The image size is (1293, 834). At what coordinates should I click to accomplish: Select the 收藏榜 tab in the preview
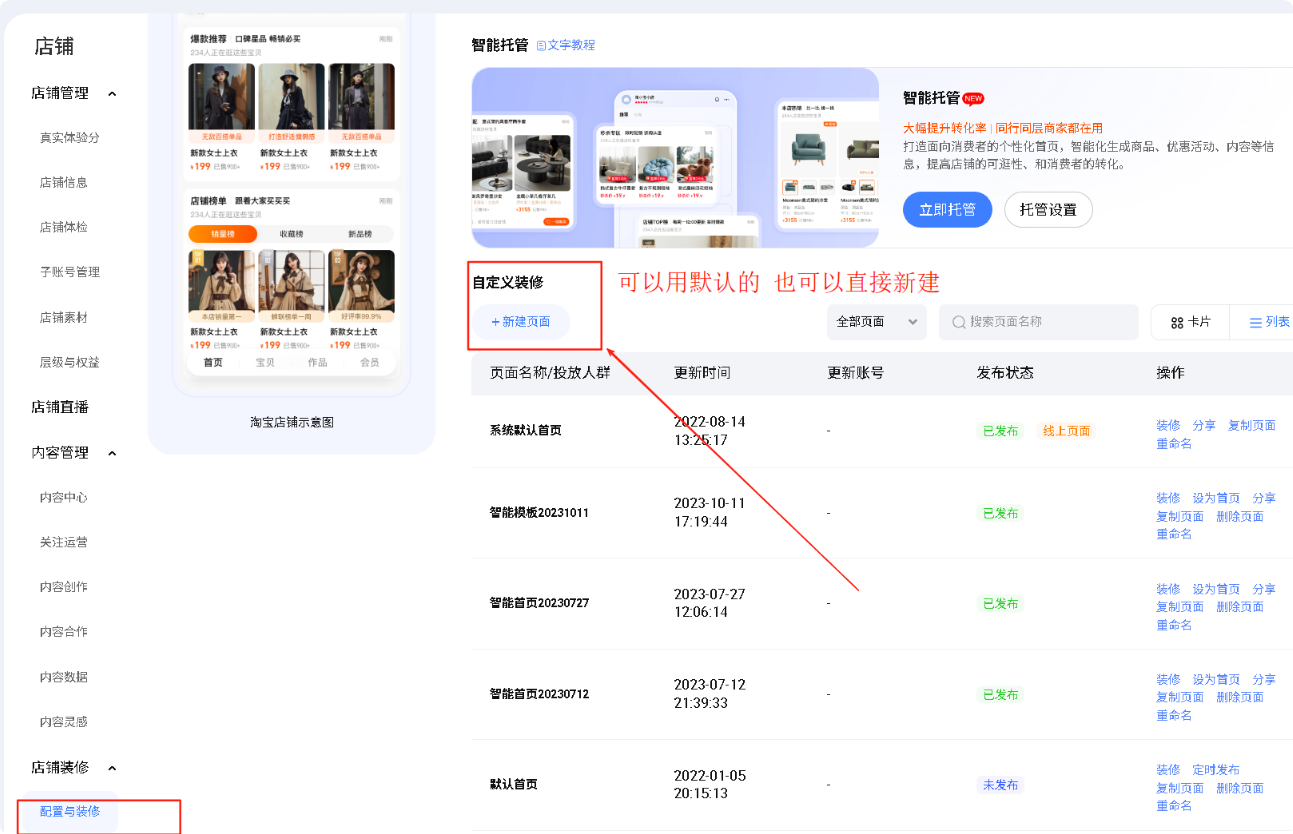pyautogui.click(x=291, y=234)
